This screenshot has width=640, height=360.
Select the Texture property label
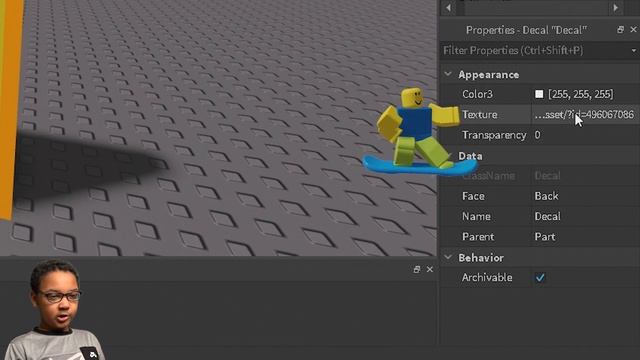point(480,115)
